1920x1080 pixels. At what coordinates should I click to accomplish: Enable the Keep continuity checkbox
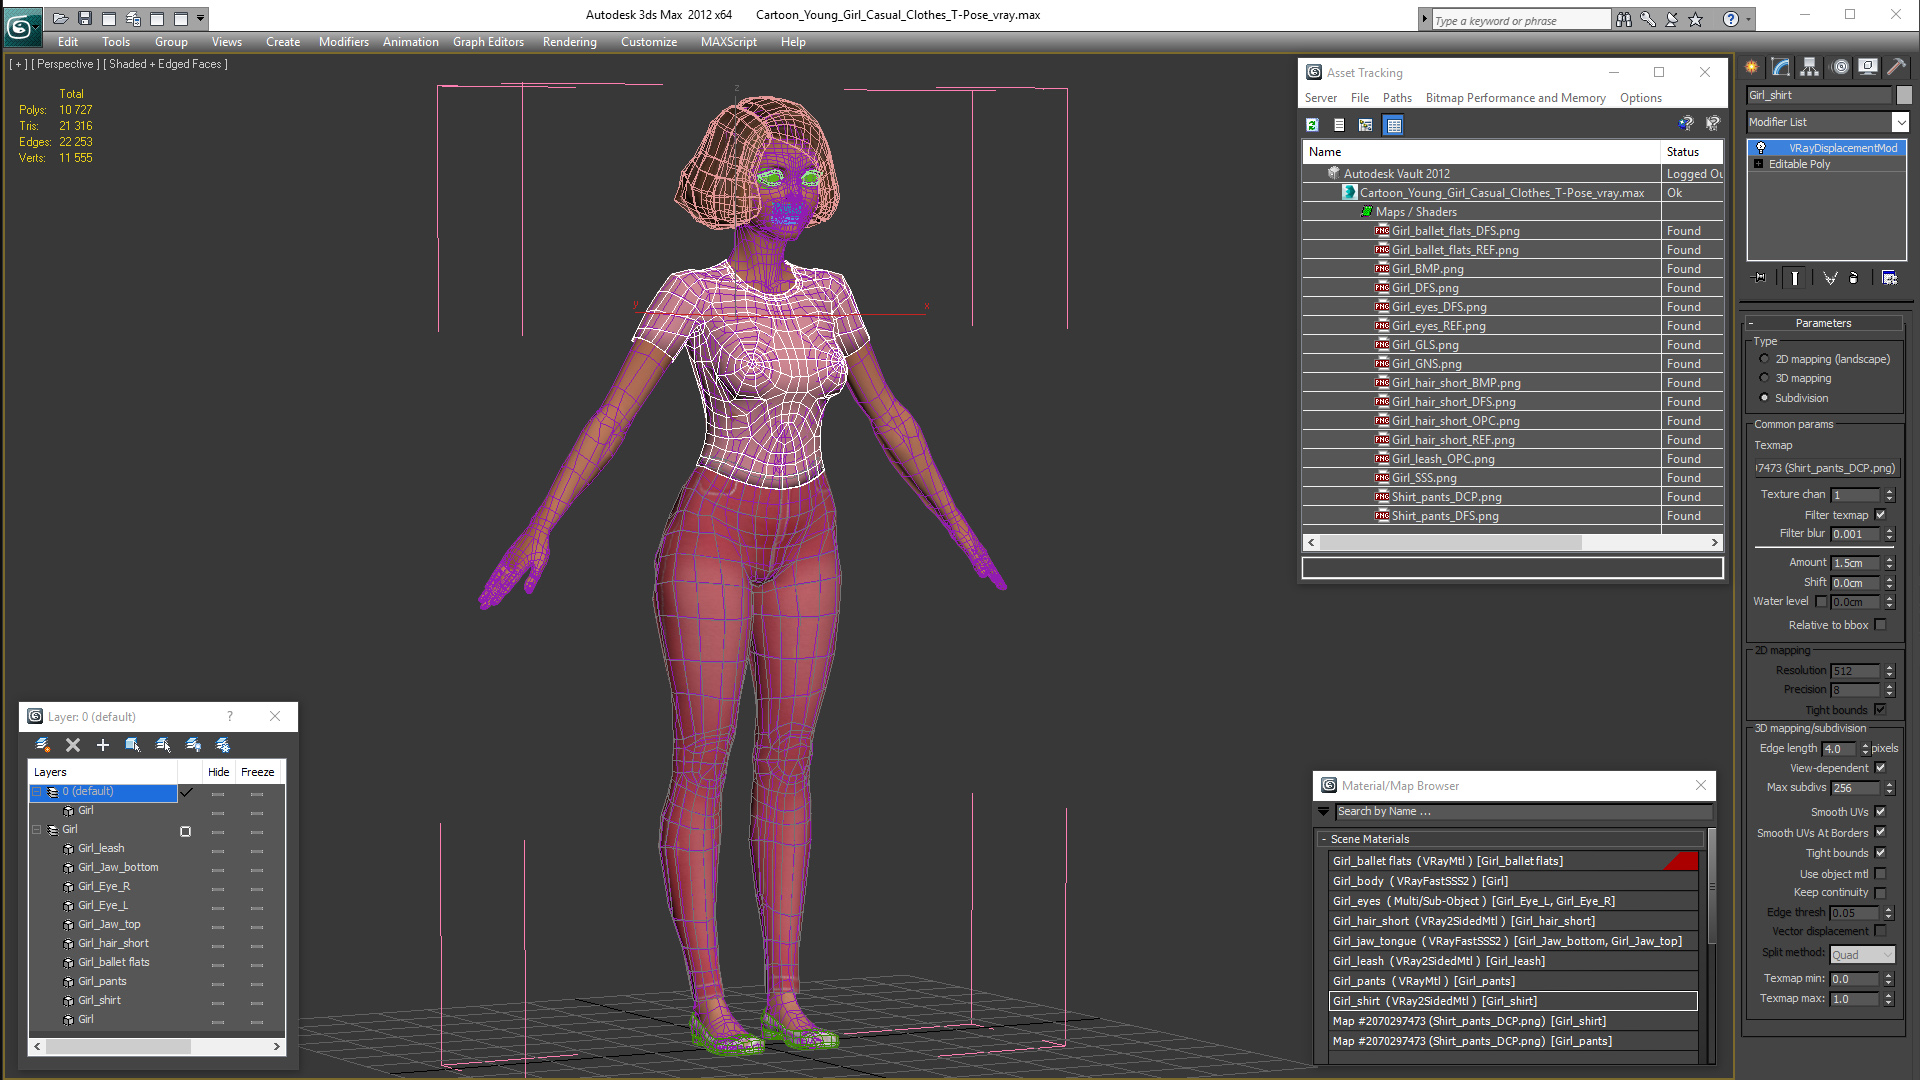1880,893
